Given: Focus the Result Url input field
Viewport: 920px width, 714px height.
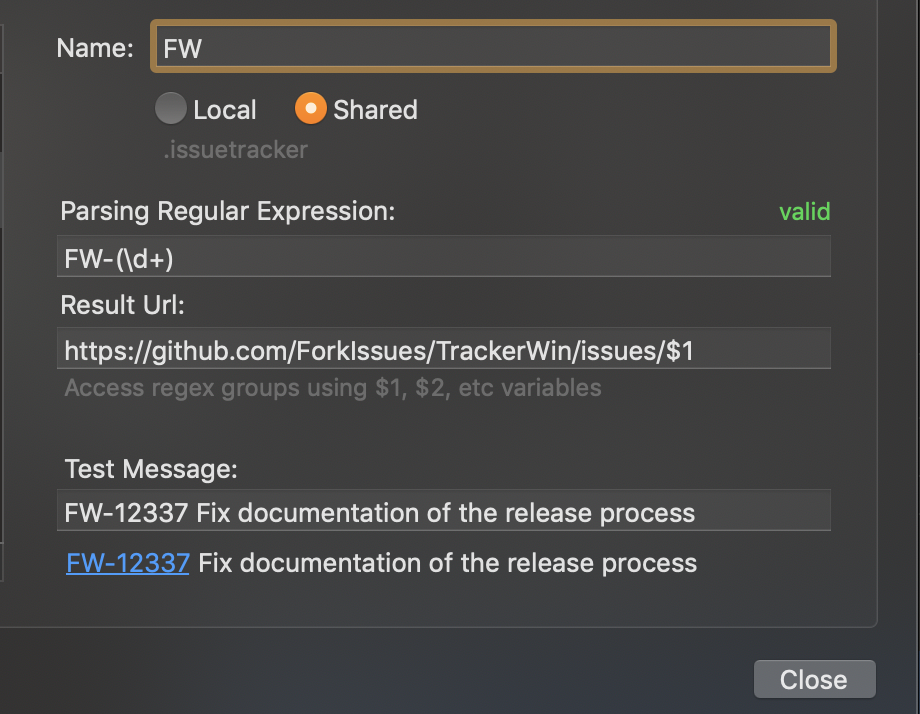Looking at the screenshot, I should tap(444, 351).
